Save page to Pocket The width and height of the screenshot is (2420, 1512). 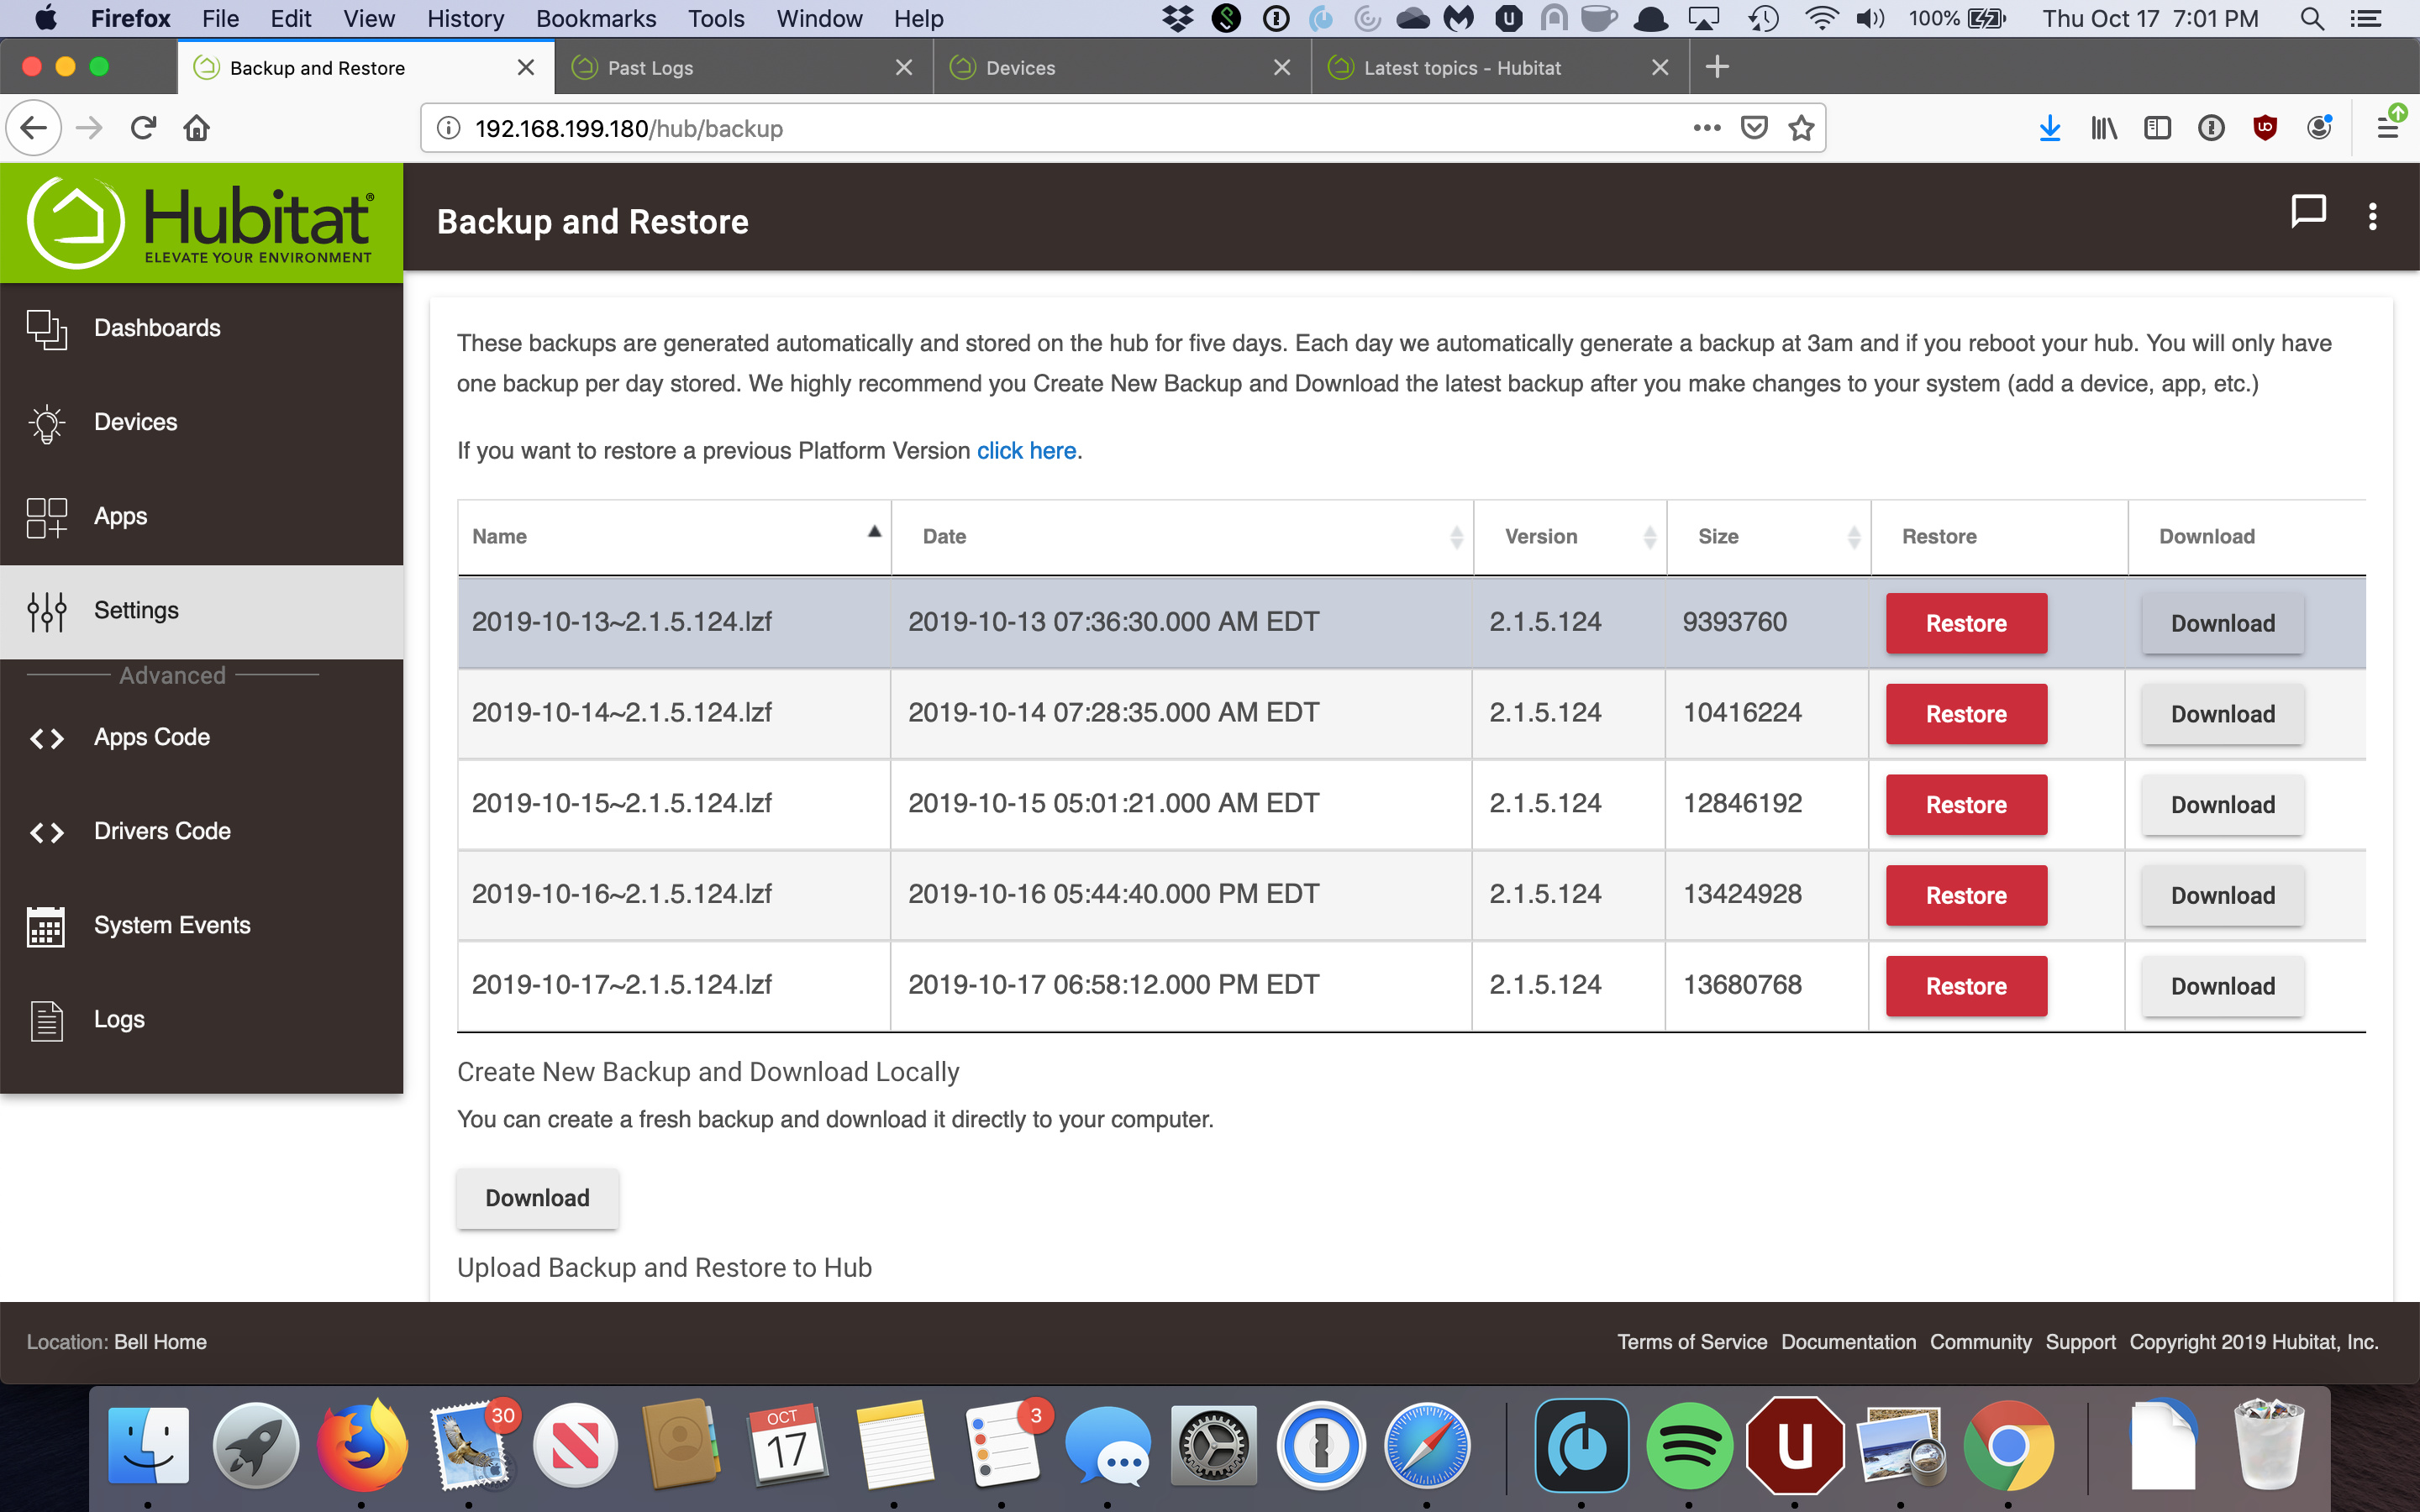pos(1754,128)
